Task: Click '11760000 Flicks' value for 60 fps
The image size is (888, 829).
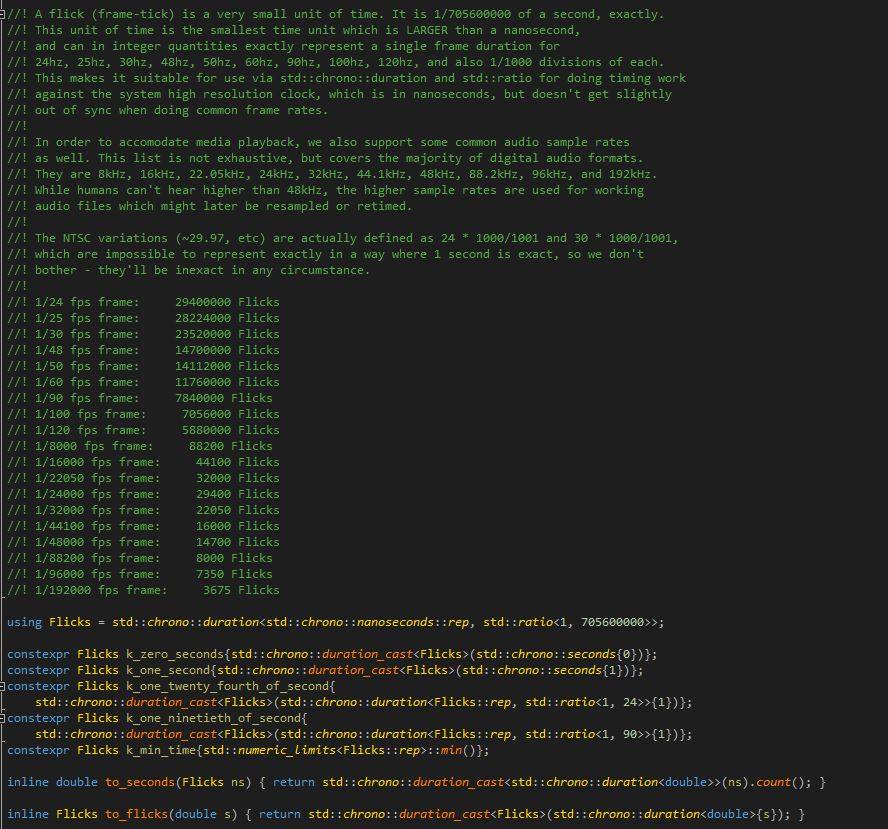Action: (227, 382)
